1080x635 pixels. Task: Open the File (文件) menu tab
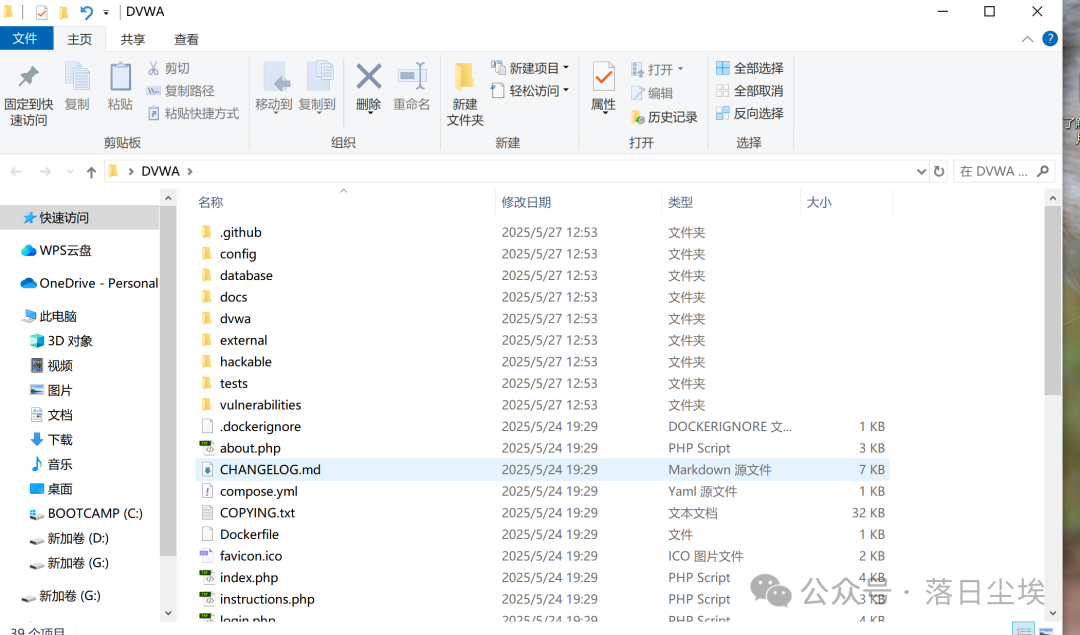[25, 39]
